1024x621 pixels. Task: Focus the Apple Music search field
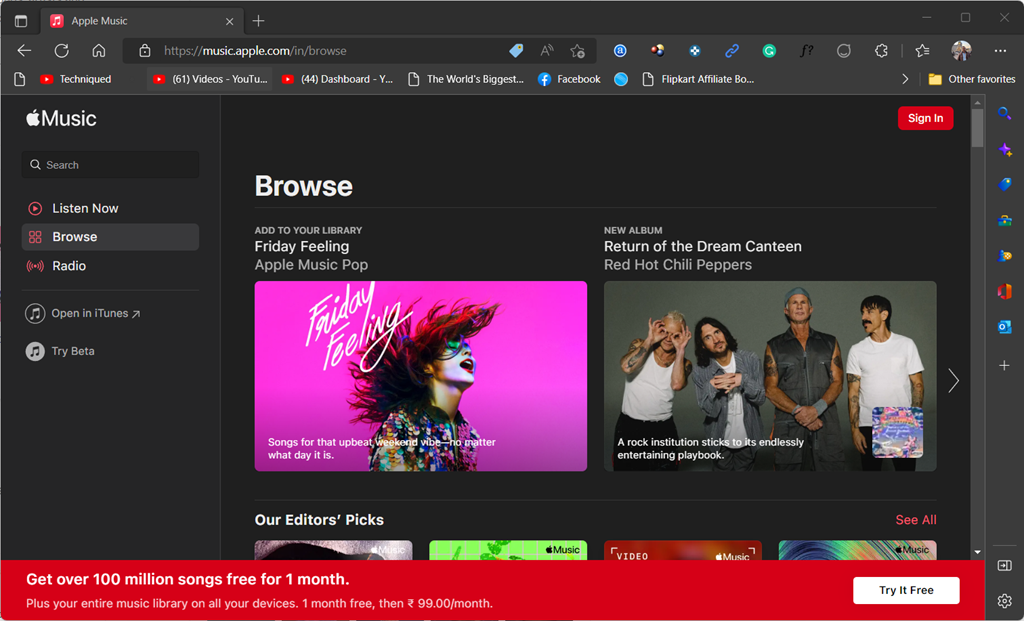tap(110, 165)
